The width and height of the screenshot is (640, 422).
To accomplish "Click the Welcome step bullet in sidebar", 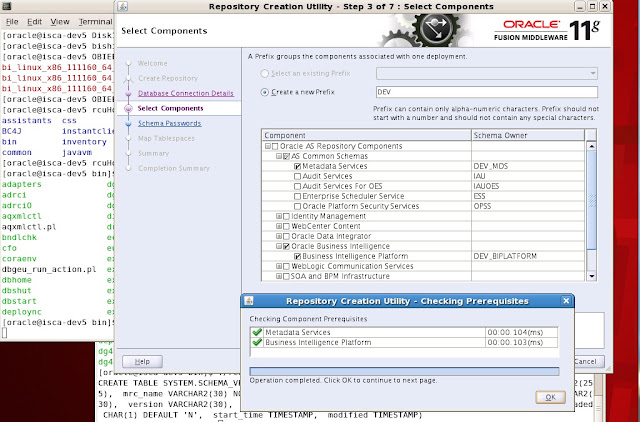I will (129, 63).
